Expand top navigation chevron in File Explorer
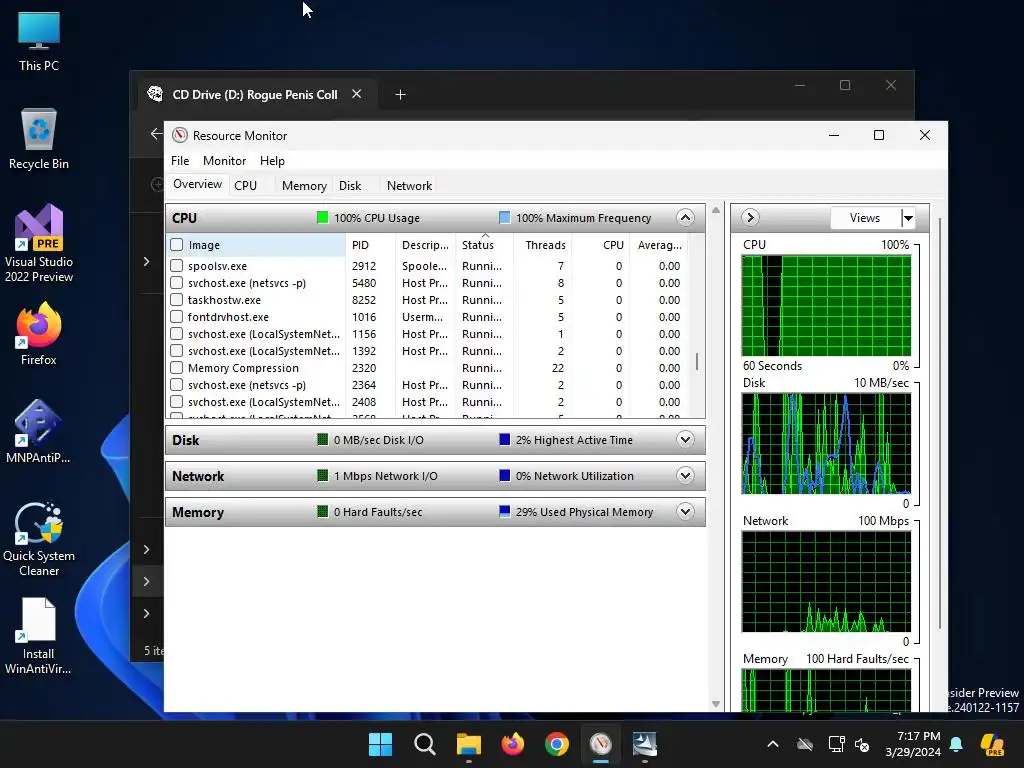Image resolution: width=1024 pixels, height=768 pixels. (146, 262)
